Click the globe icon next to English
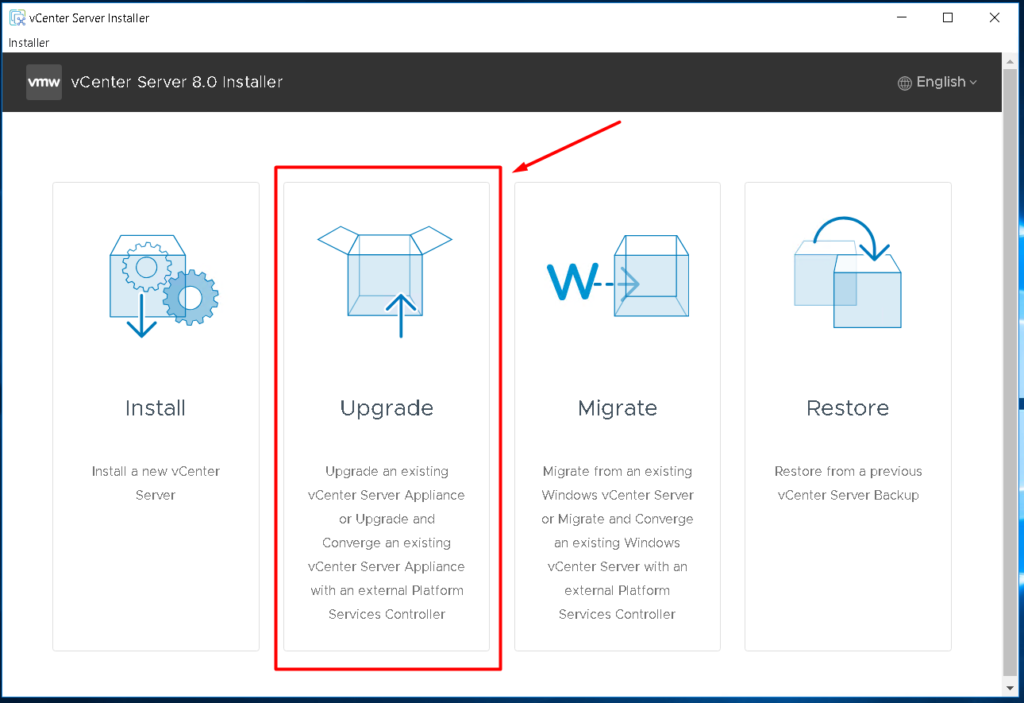Viewport: 1024px width, 703px height. pyautogui.click(x=904, y=82)
